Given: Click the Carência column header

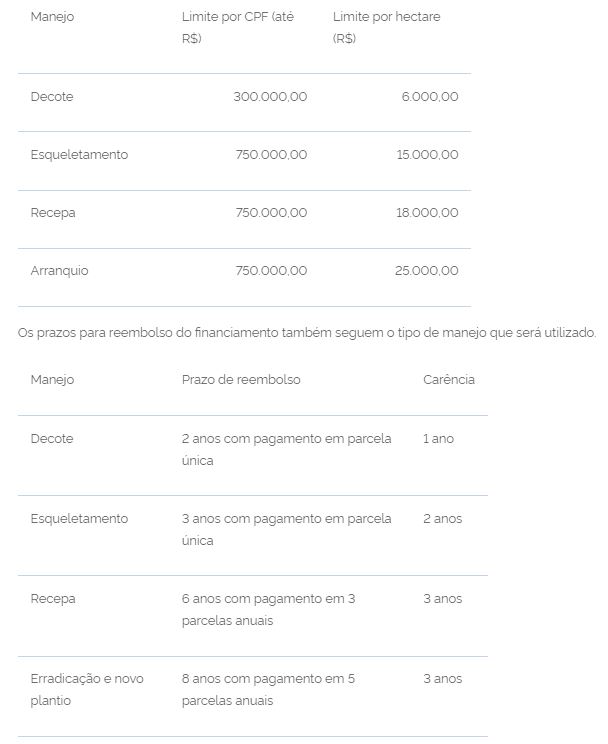Looking at the screenshot, I should click(x=448, y=380).
